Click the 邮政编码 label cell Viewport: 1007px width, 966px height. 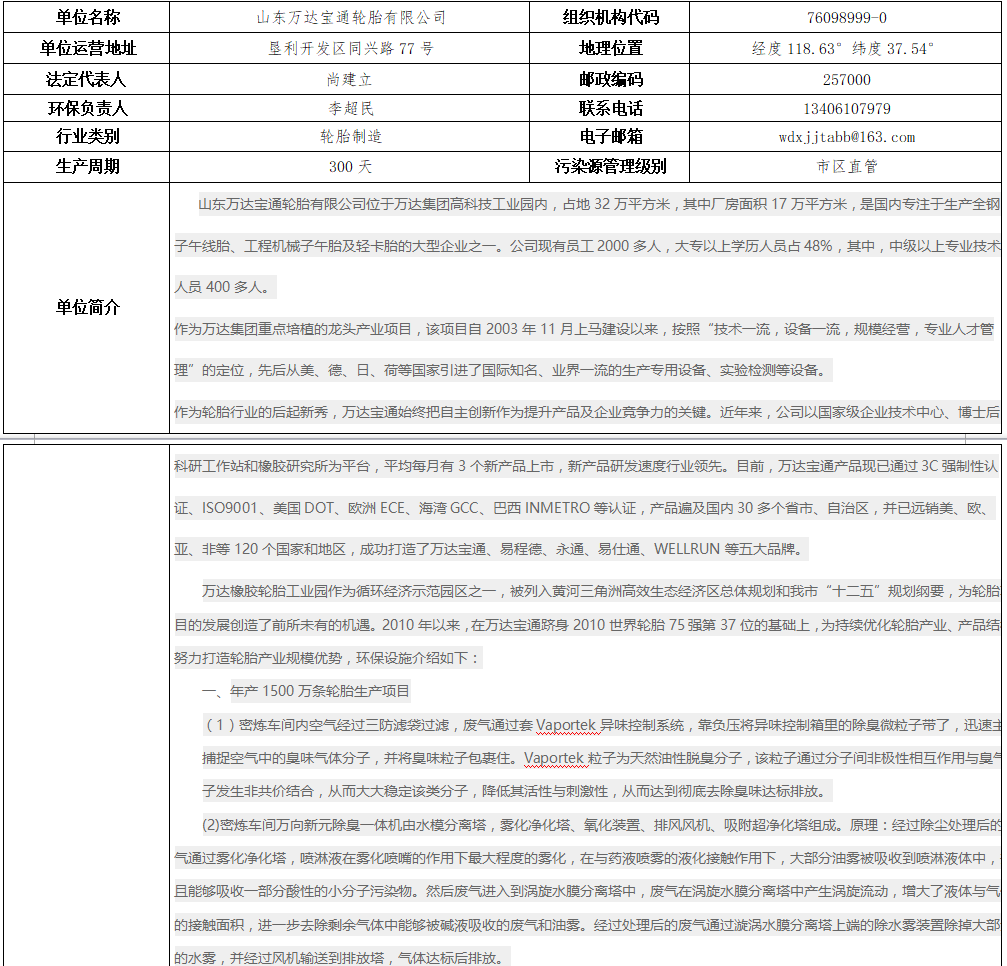click(609, 79)
